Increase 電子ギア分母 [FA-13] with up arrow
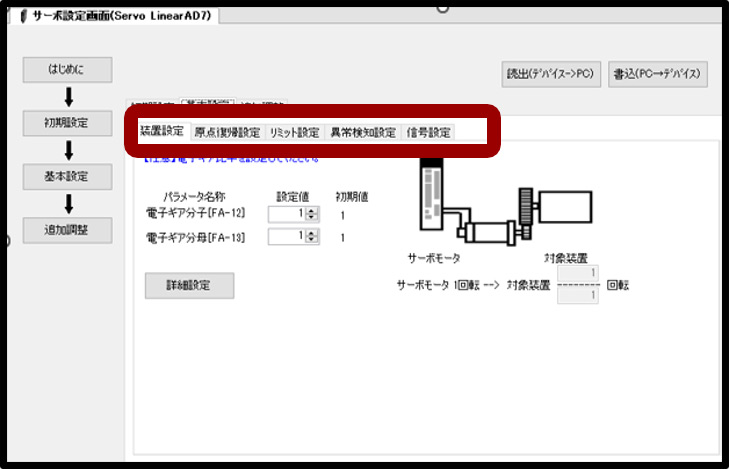This screenshot has width=729, height=469. [312, 233]
